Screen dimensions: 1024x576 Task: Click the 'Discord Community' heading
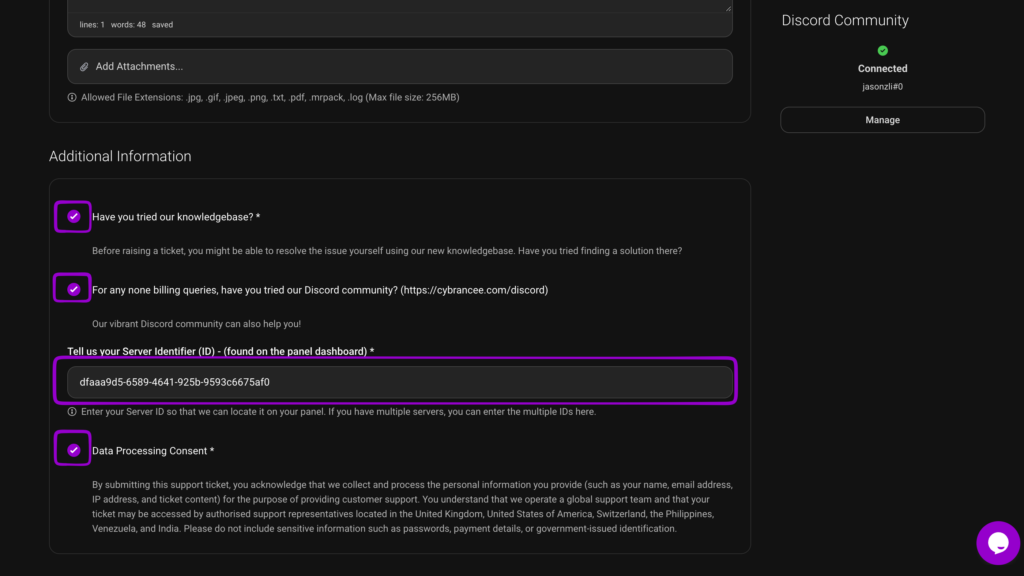(x=845, y=20)
